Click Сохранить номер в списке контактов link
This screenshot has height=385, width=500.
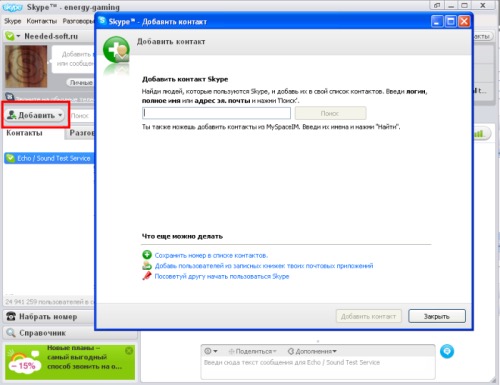pos(211,256)
